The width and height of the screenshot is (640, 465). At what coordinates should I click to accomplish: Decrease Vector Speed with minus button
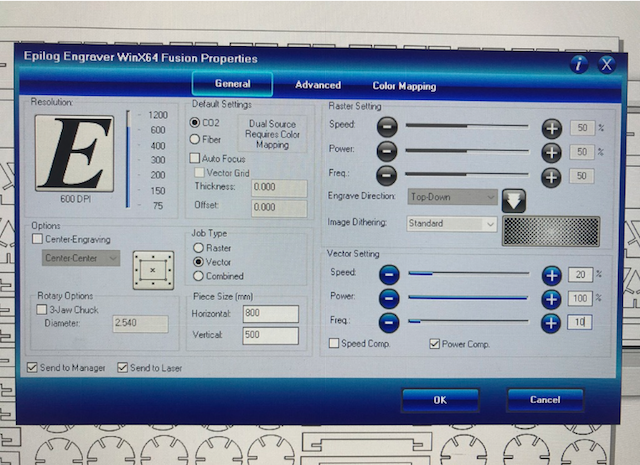coord(389,274)
